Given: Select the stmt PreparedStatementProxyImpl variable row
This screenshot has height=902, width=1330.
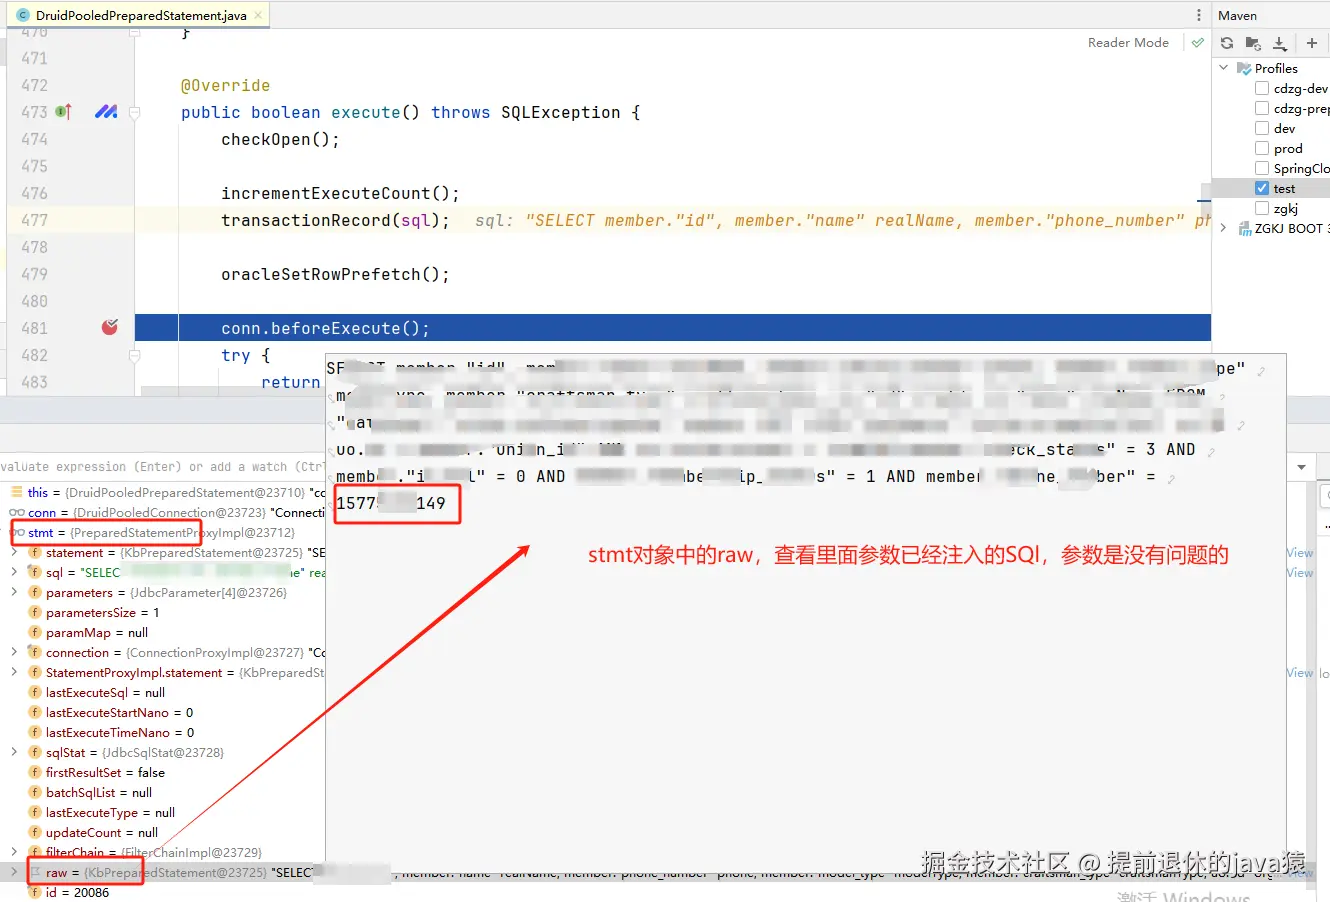Looking at the screenshot, I should point(163,532).
